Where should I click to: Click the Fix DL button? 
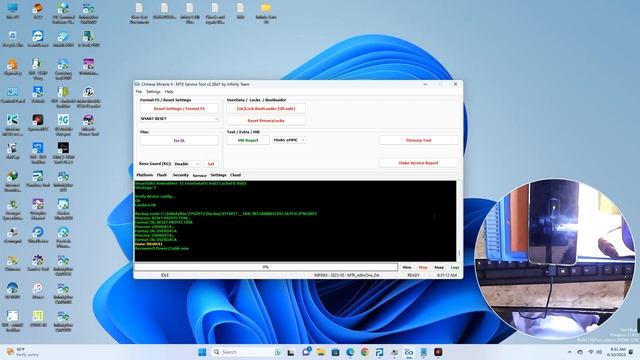[x=179, y=140]
